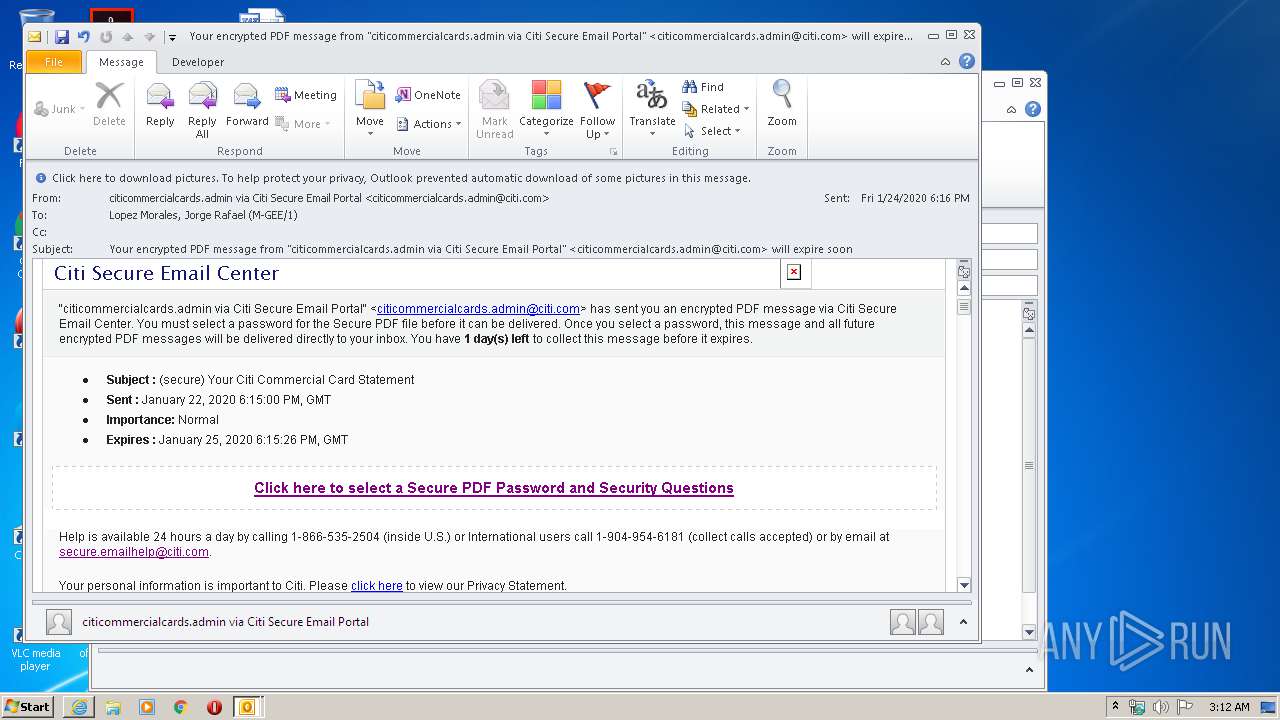Save the message via quick access toolbar
The image size is (1280, 720).
61,37
